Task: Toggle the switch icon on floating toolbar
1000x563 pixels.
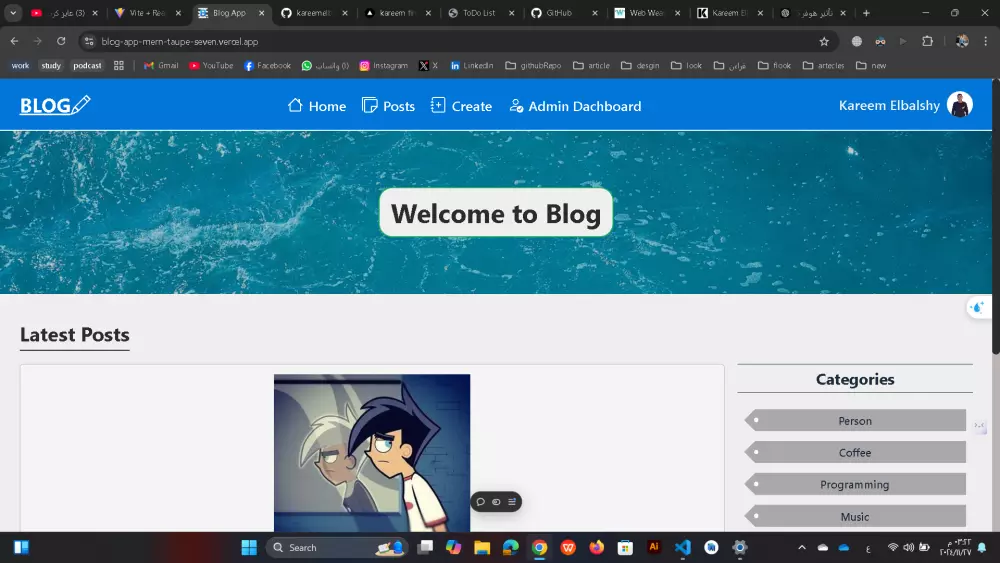Action: click(496, 502)
